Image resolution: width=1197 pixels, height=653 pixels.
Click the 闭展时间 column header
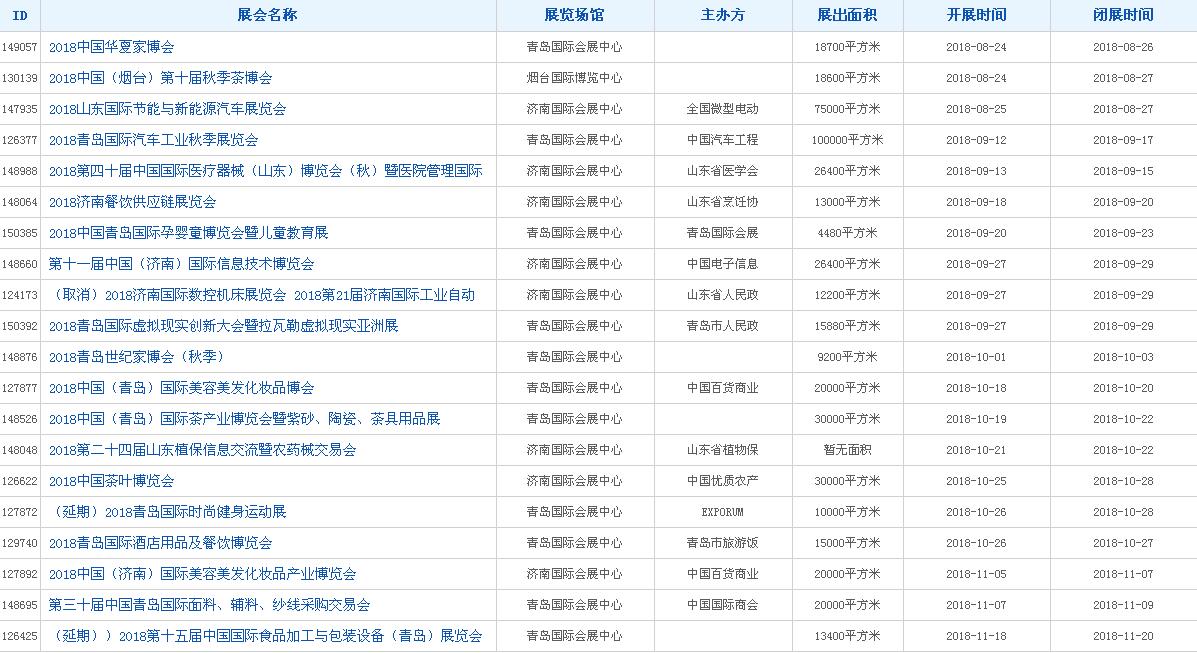(x=1123, y=15)
